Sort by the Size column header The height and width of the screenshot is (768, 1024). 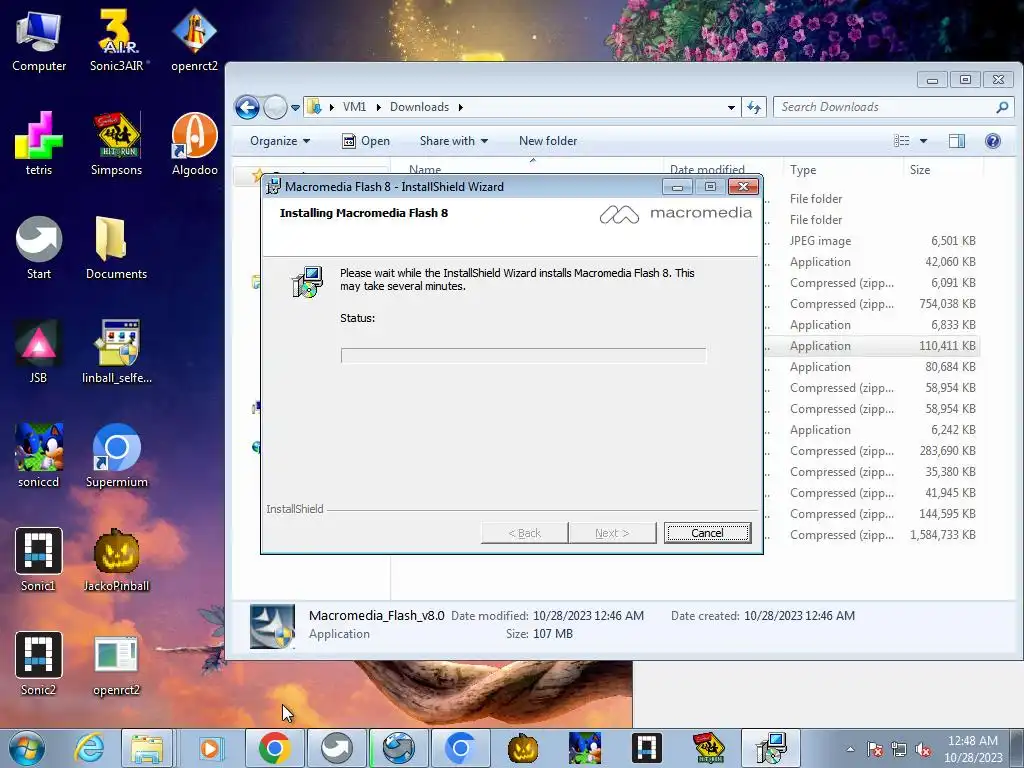943,170
